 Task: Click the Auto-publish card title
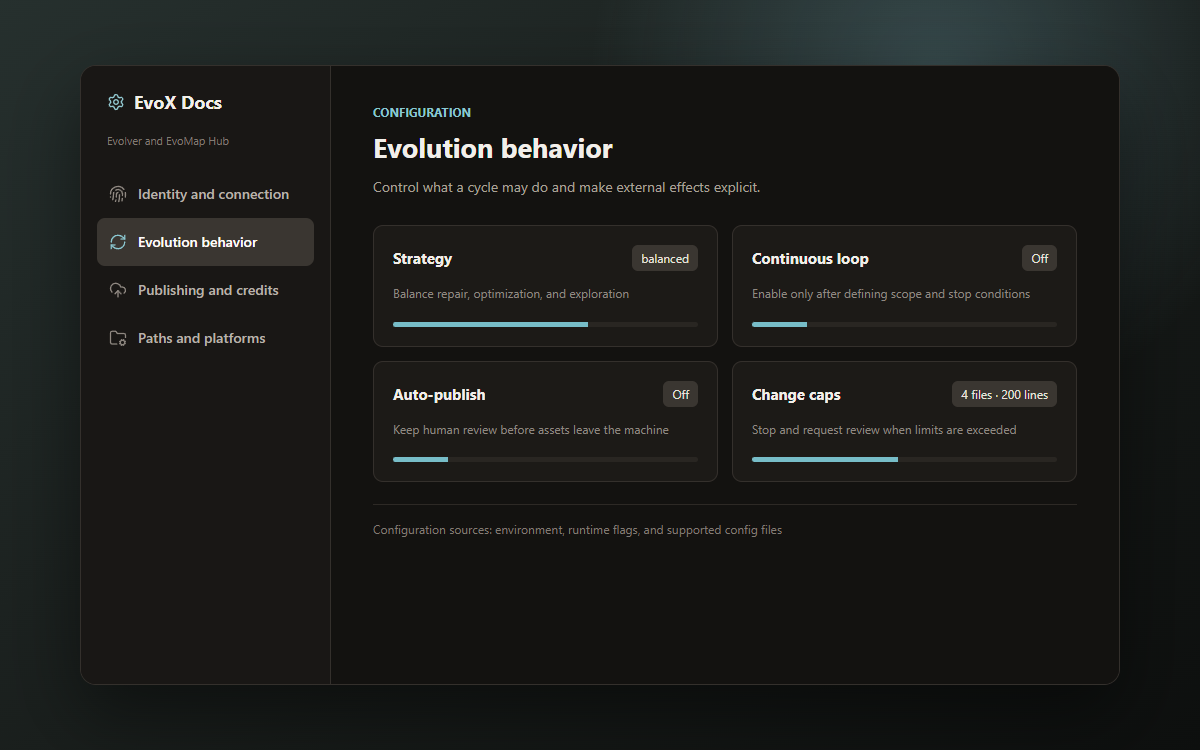[x=439, y=394]
